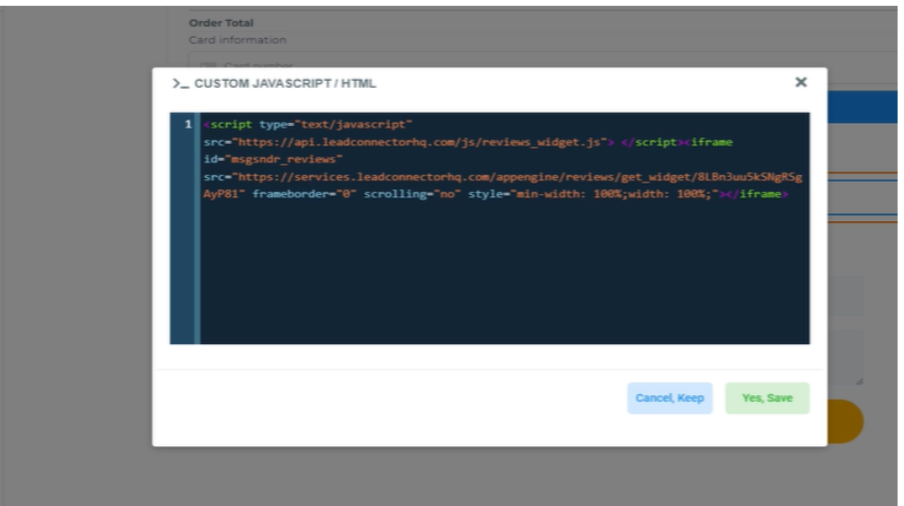The height and width of the screenshot is (506, 904).
Task: Click the terminal prompt icon in header
Action: click(180, 84)
